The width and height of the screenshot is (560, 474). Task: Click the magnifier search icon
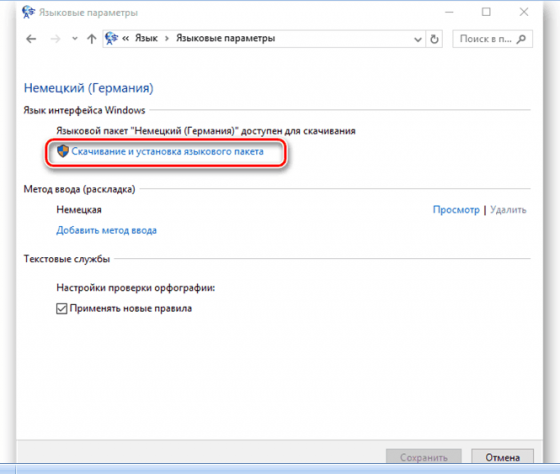click(521, 39)
